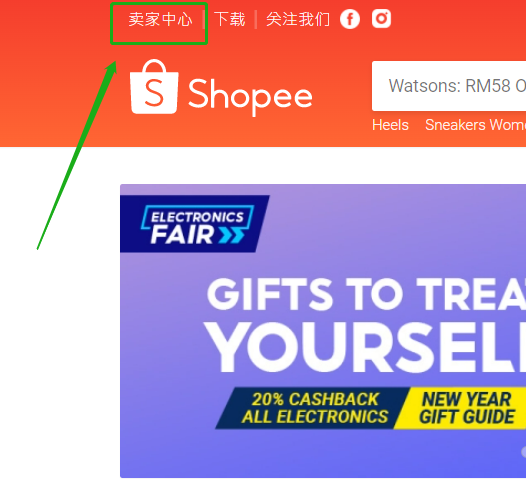Click the 下载 download link

pos(230,19)
